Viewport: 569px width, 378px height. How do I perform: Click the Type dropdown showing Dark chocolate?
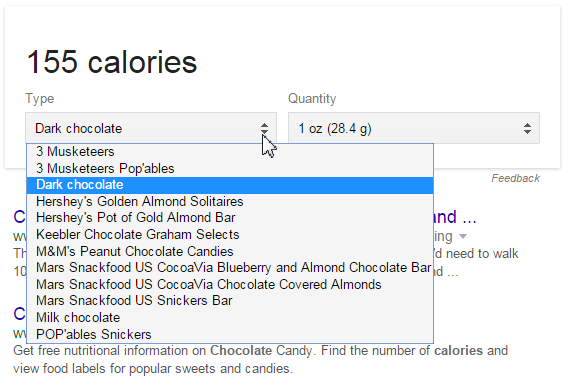pos(151,128)
